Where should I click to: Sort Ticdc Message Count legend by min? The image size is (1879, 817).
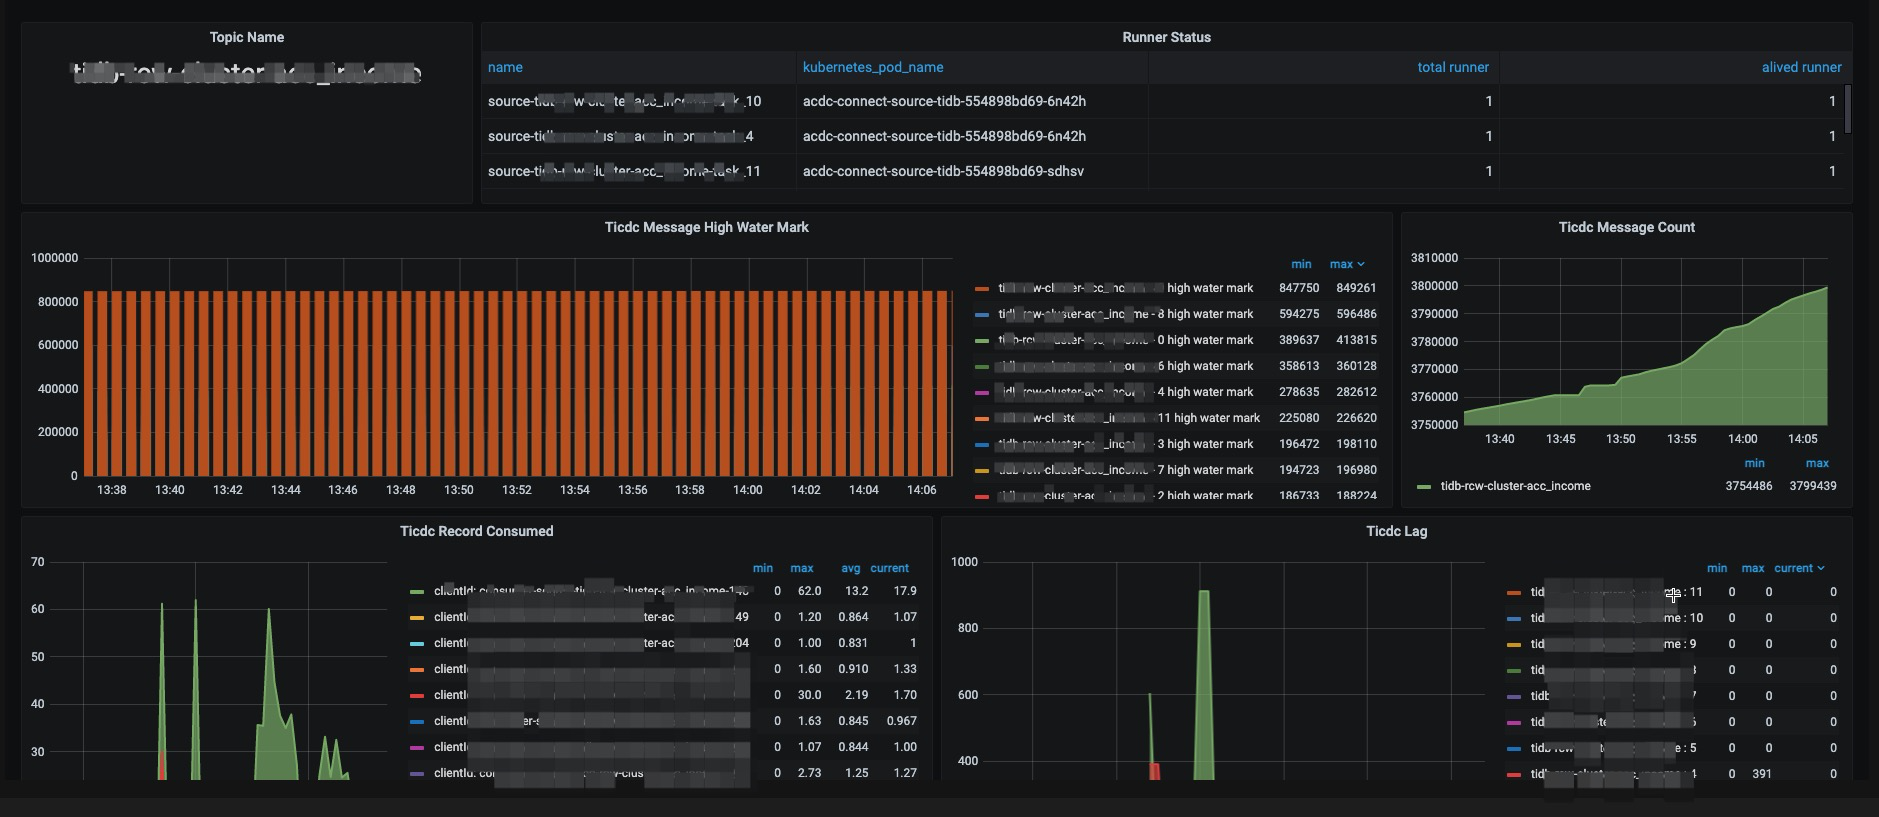point(1754,463)
